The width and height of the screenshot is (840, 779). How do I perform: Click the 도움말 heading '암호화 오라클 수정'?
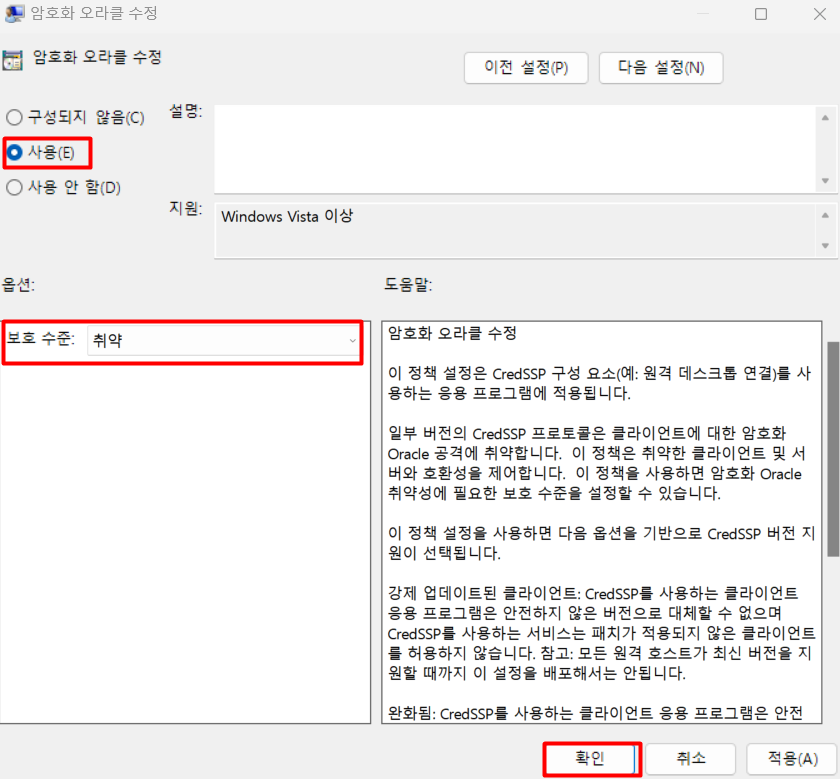[x=452, y=333]
